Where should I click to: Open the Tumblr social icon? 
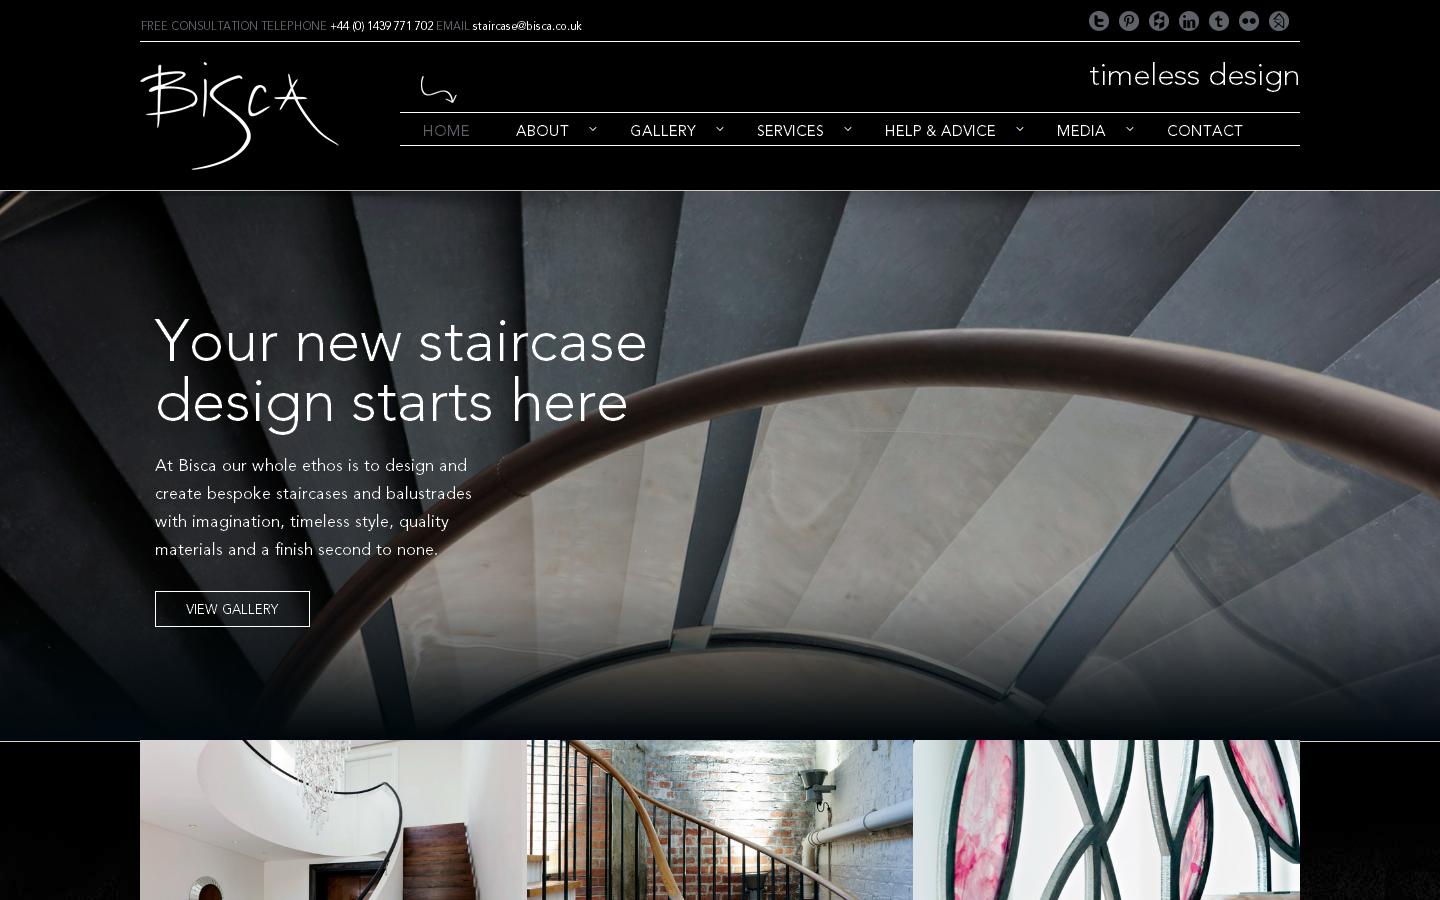tap(1219, 21)
